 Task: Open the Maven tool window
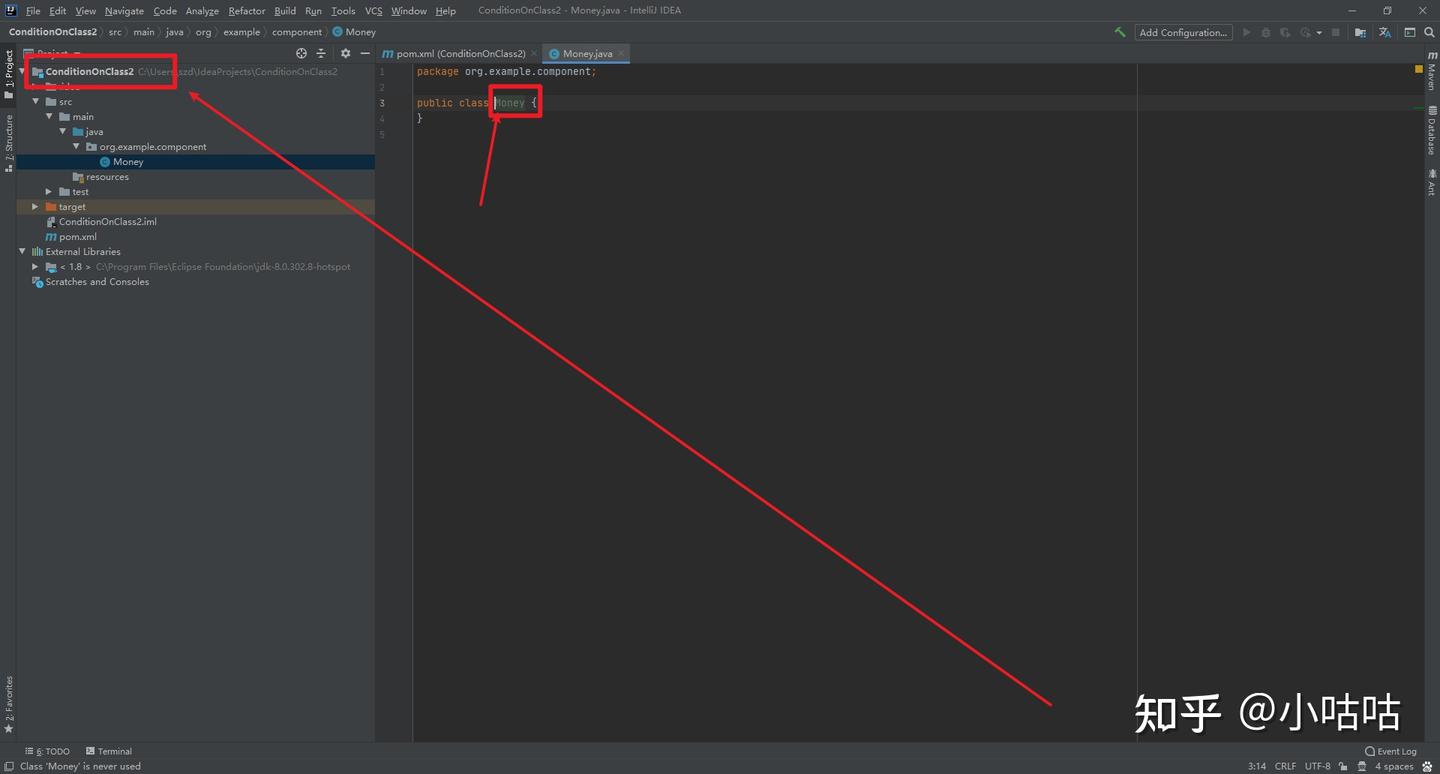(x=1432, y=71)
